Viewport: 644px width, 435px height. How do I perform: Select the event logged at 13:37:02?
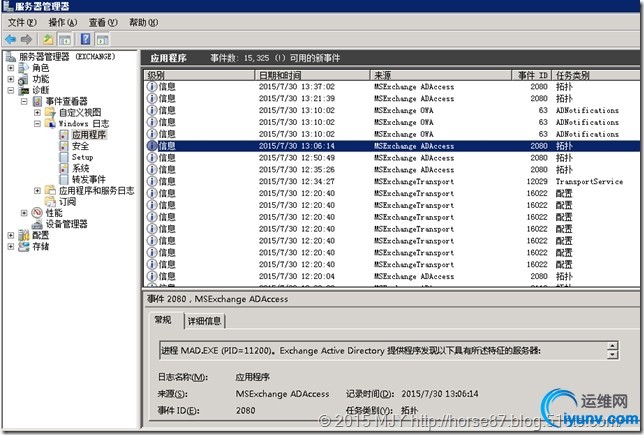(x=392, y=87)
